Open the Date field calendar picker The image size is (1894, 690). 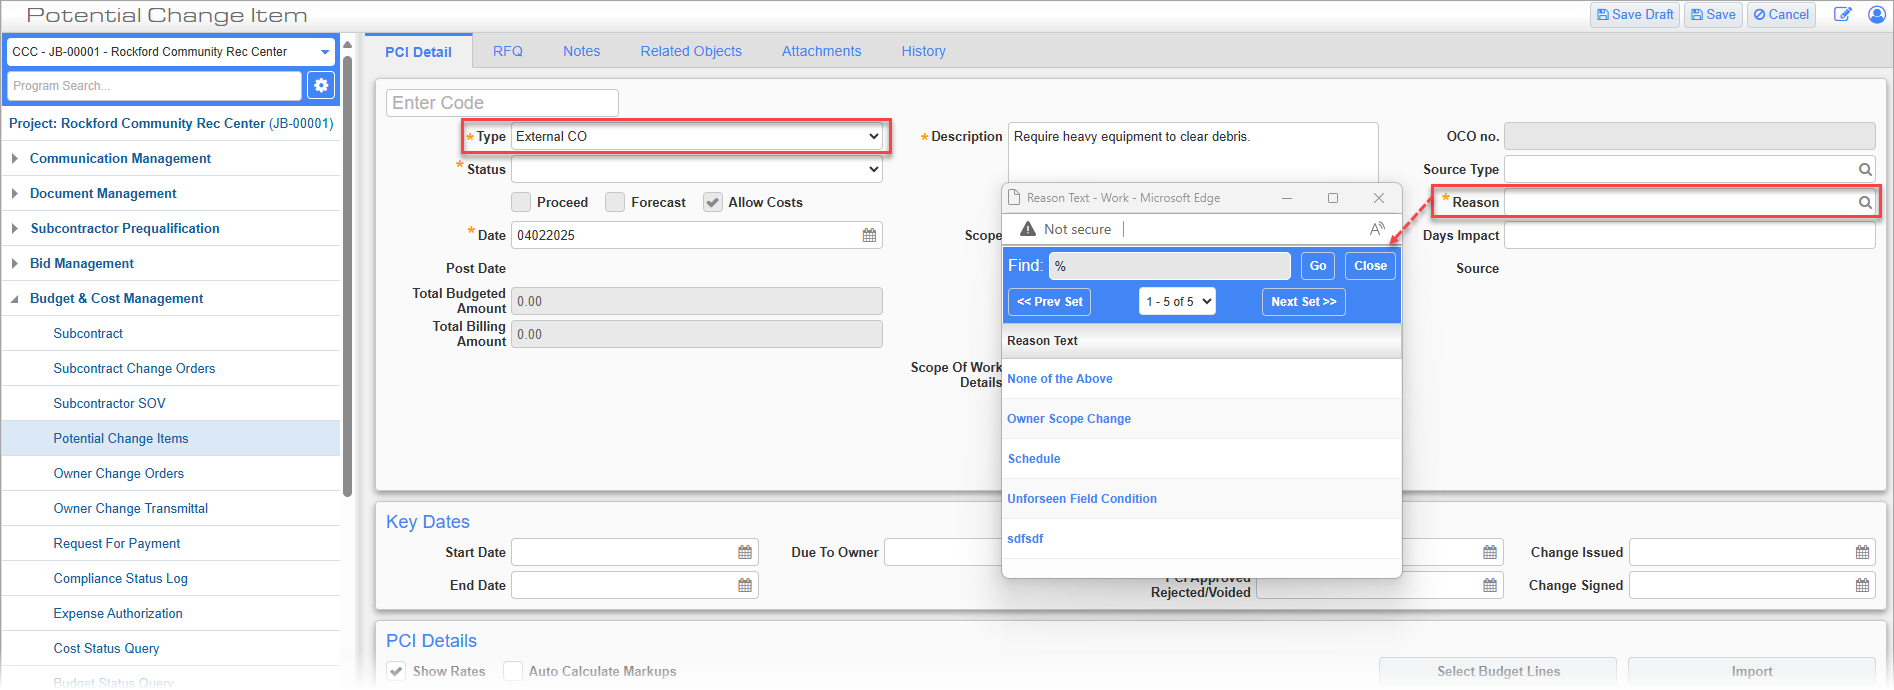tap(869, 235)
